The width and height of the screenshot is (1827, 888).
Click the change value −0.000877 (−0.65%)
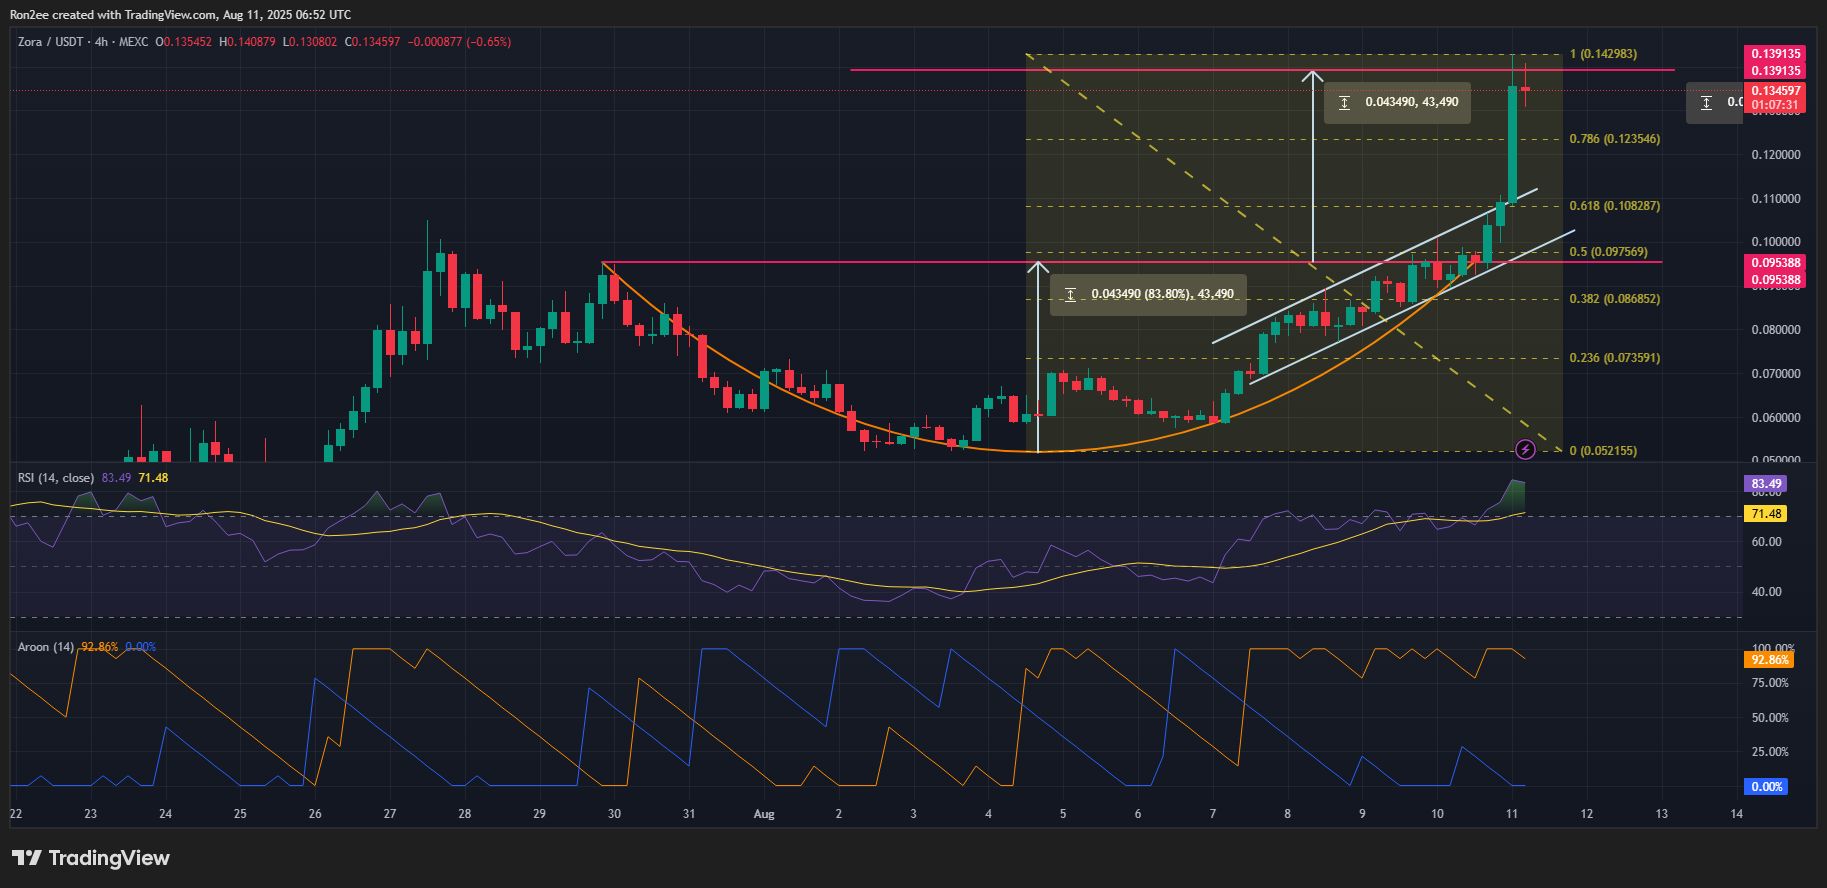click(x=460, y=42)
